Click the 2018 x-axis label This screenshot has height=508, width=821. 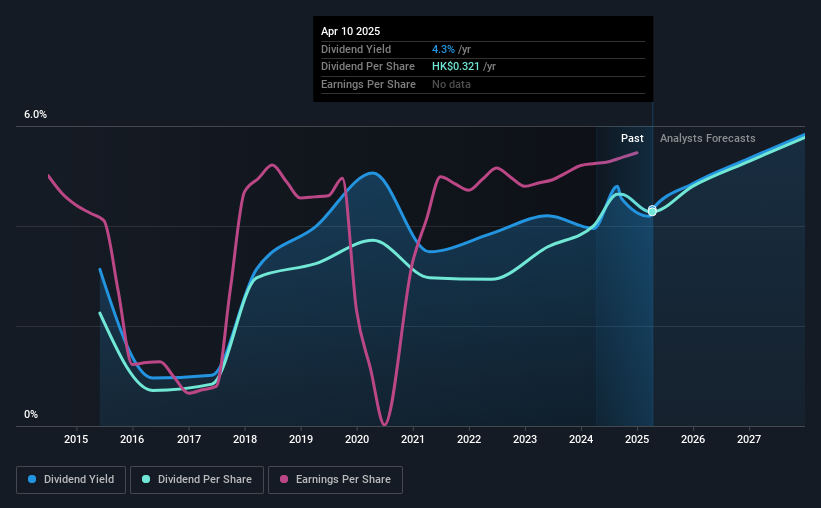coord(245,439)
